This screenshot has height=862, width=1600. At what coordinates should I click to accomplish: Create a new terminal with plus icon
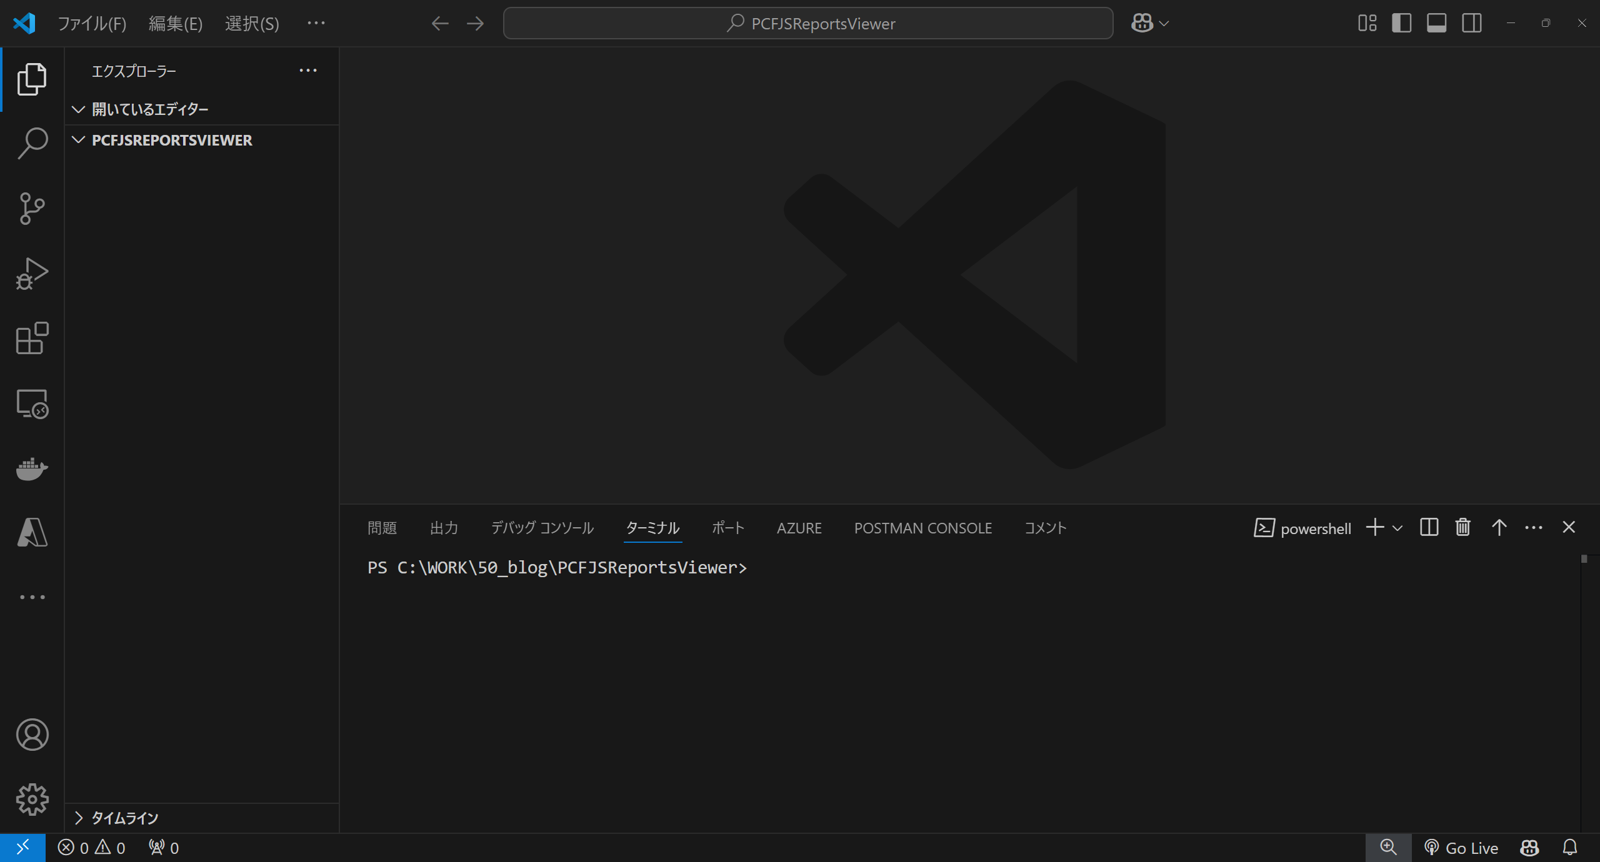point(1375,527)
